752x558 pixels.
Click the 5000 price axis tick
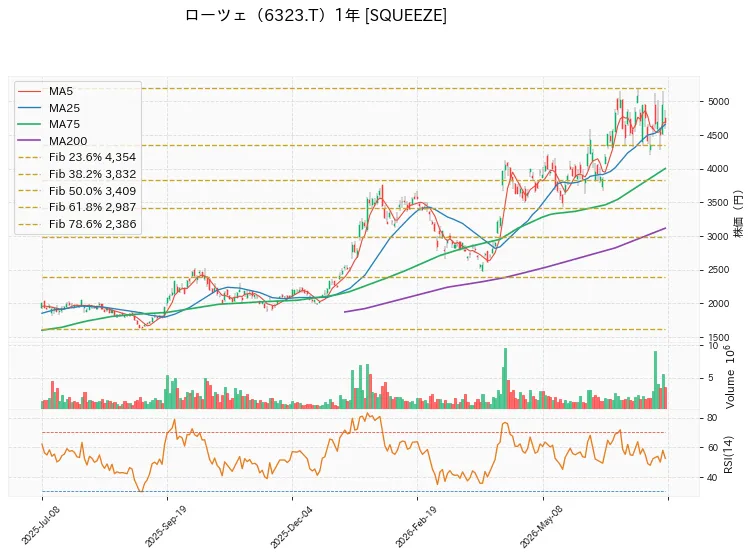pos(718,102)
